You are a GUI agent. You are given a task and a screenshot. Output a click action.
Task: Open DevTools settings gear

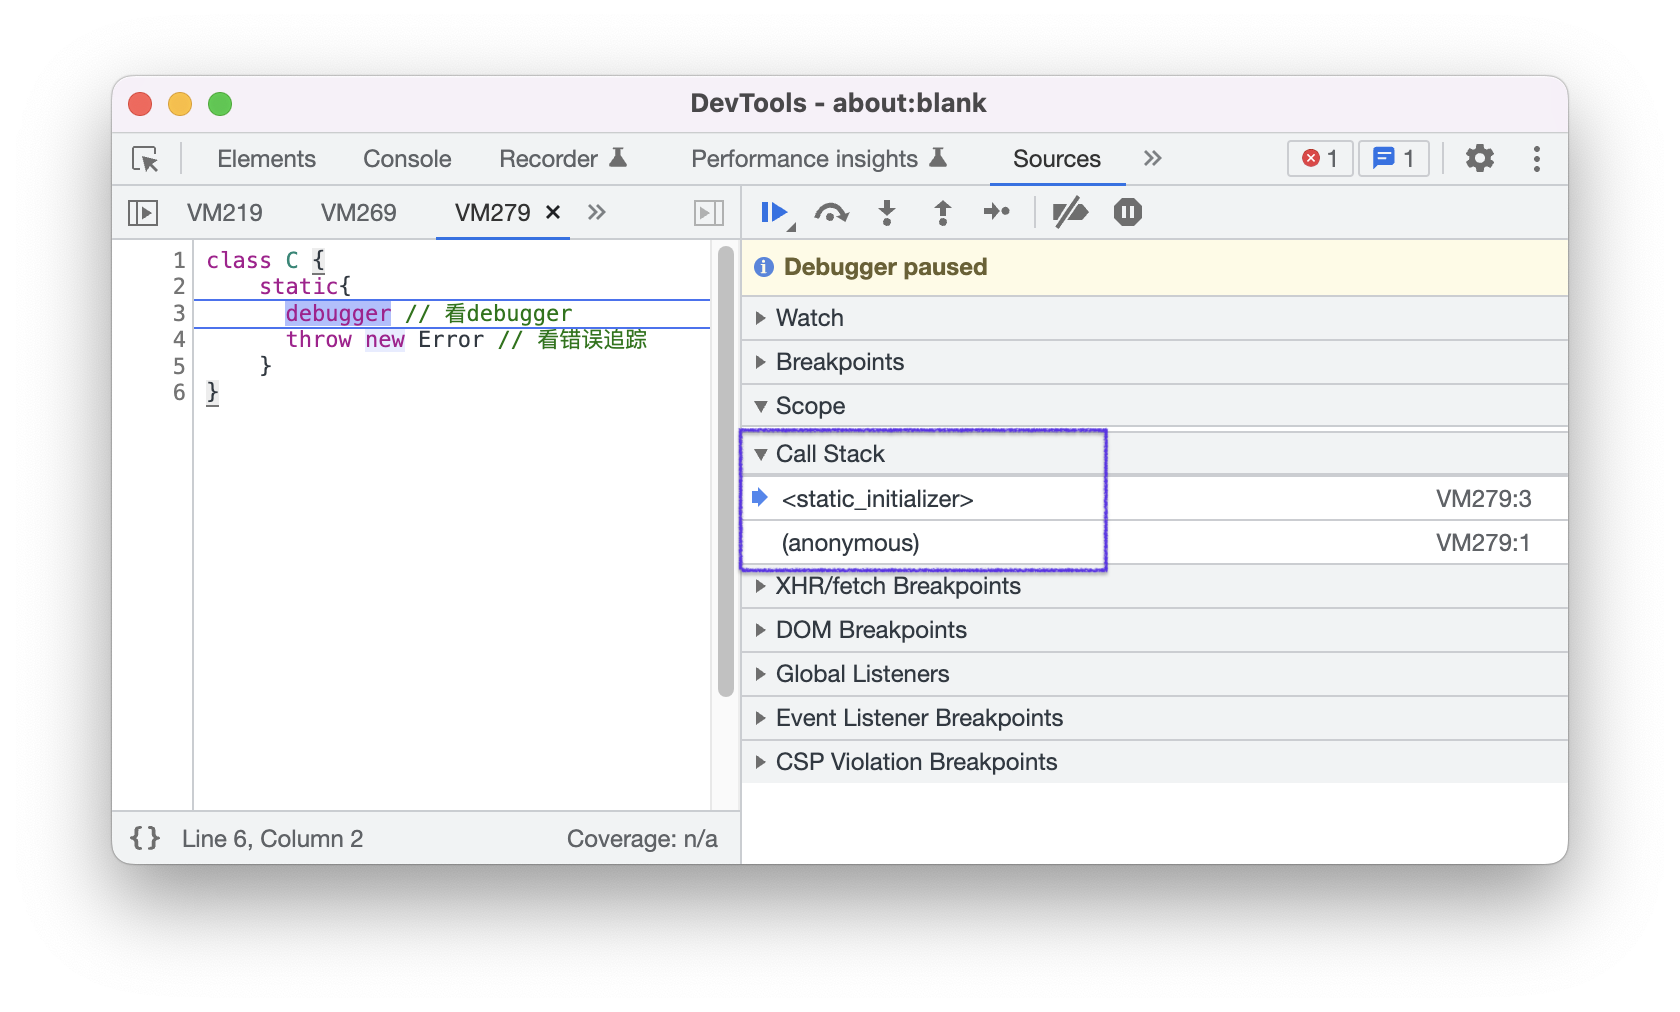coord(1479,158)
